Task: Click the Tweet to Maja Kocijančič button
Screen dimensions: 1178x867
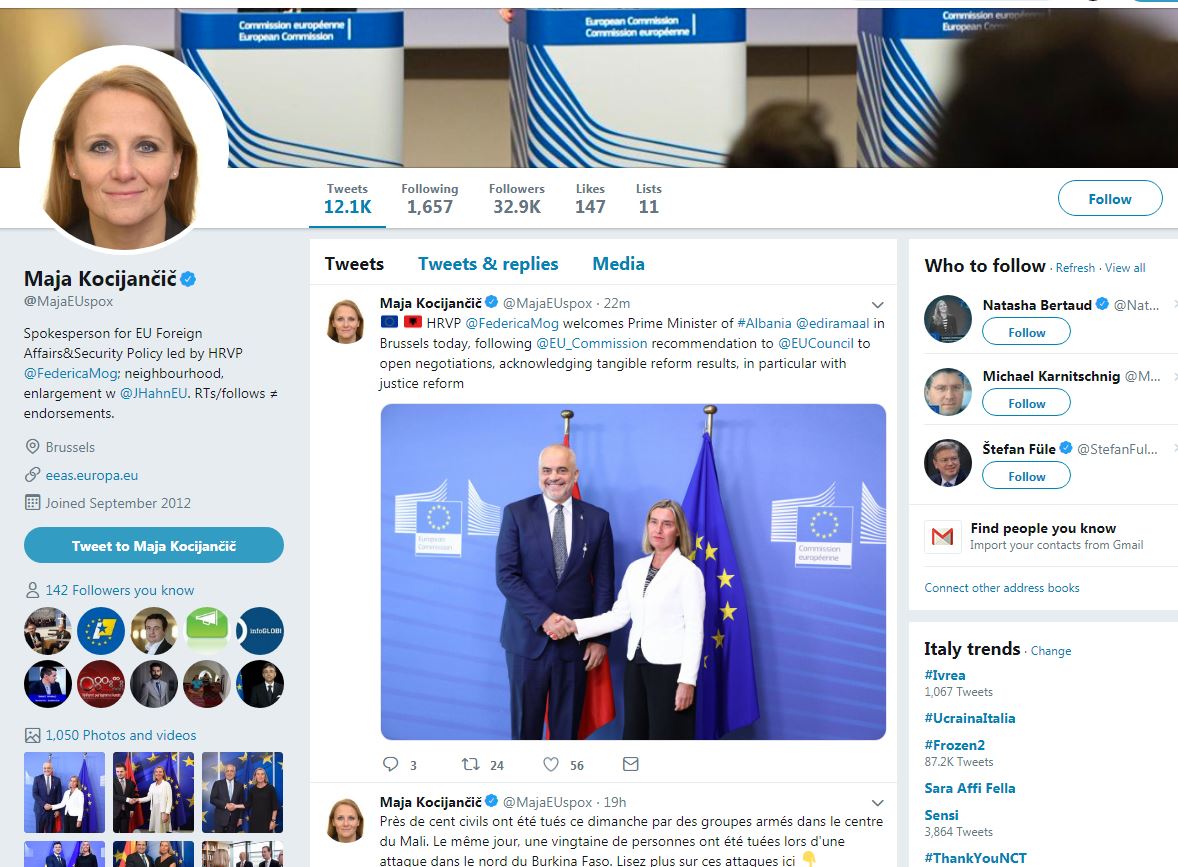Action: 154,545
